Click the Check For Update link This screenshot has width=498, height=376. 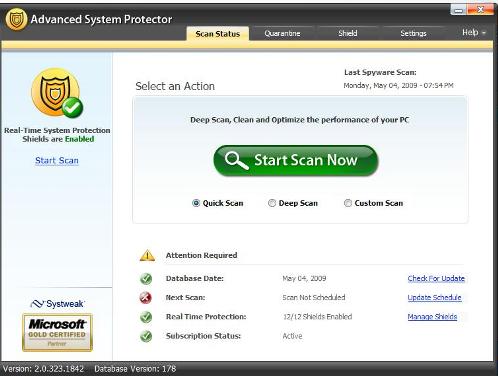(436, 278)
